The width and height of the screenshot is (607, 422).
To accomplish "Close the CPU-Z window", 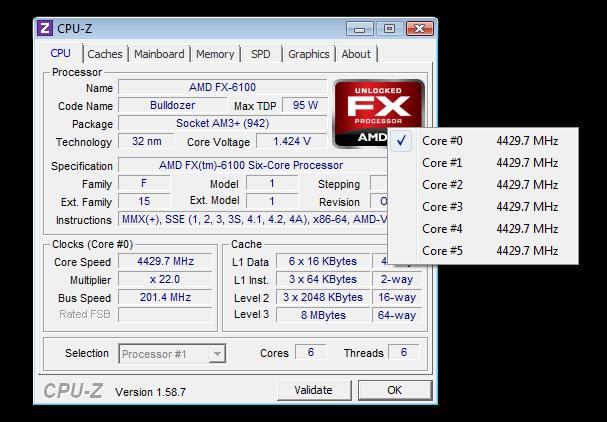I will click(420, 29).
